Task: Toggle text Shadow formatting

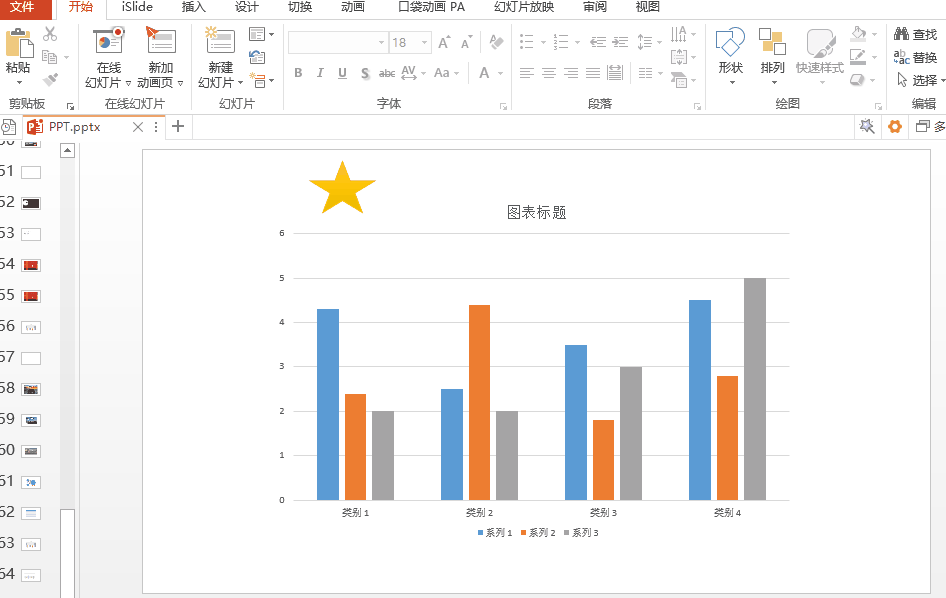Action: click(x=365, y=73)
